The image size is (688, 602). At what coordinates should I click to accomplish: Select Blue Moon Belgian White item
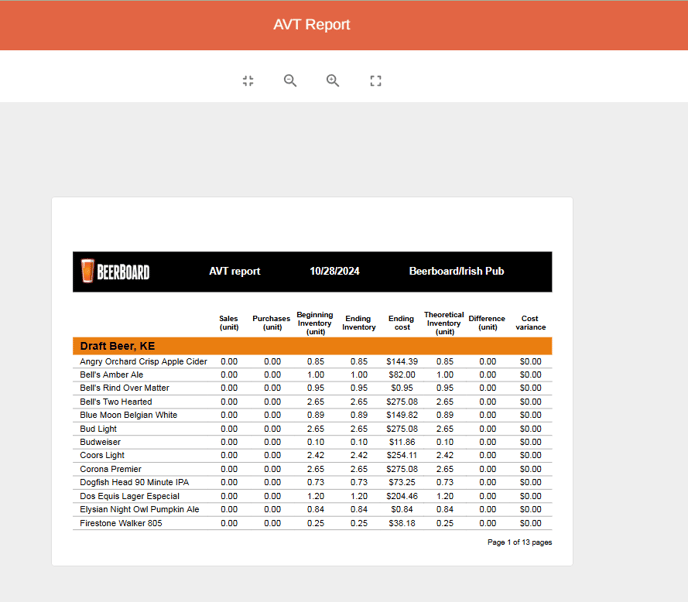point(129,415)
